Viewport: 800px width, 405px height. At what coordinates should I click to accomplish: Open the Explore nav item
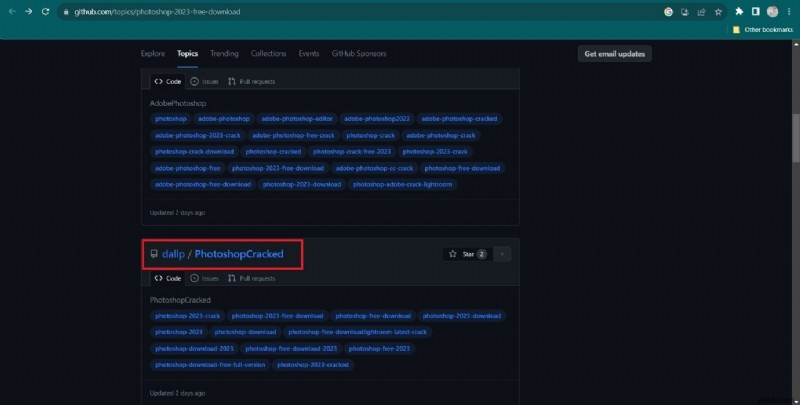(153, 54)
